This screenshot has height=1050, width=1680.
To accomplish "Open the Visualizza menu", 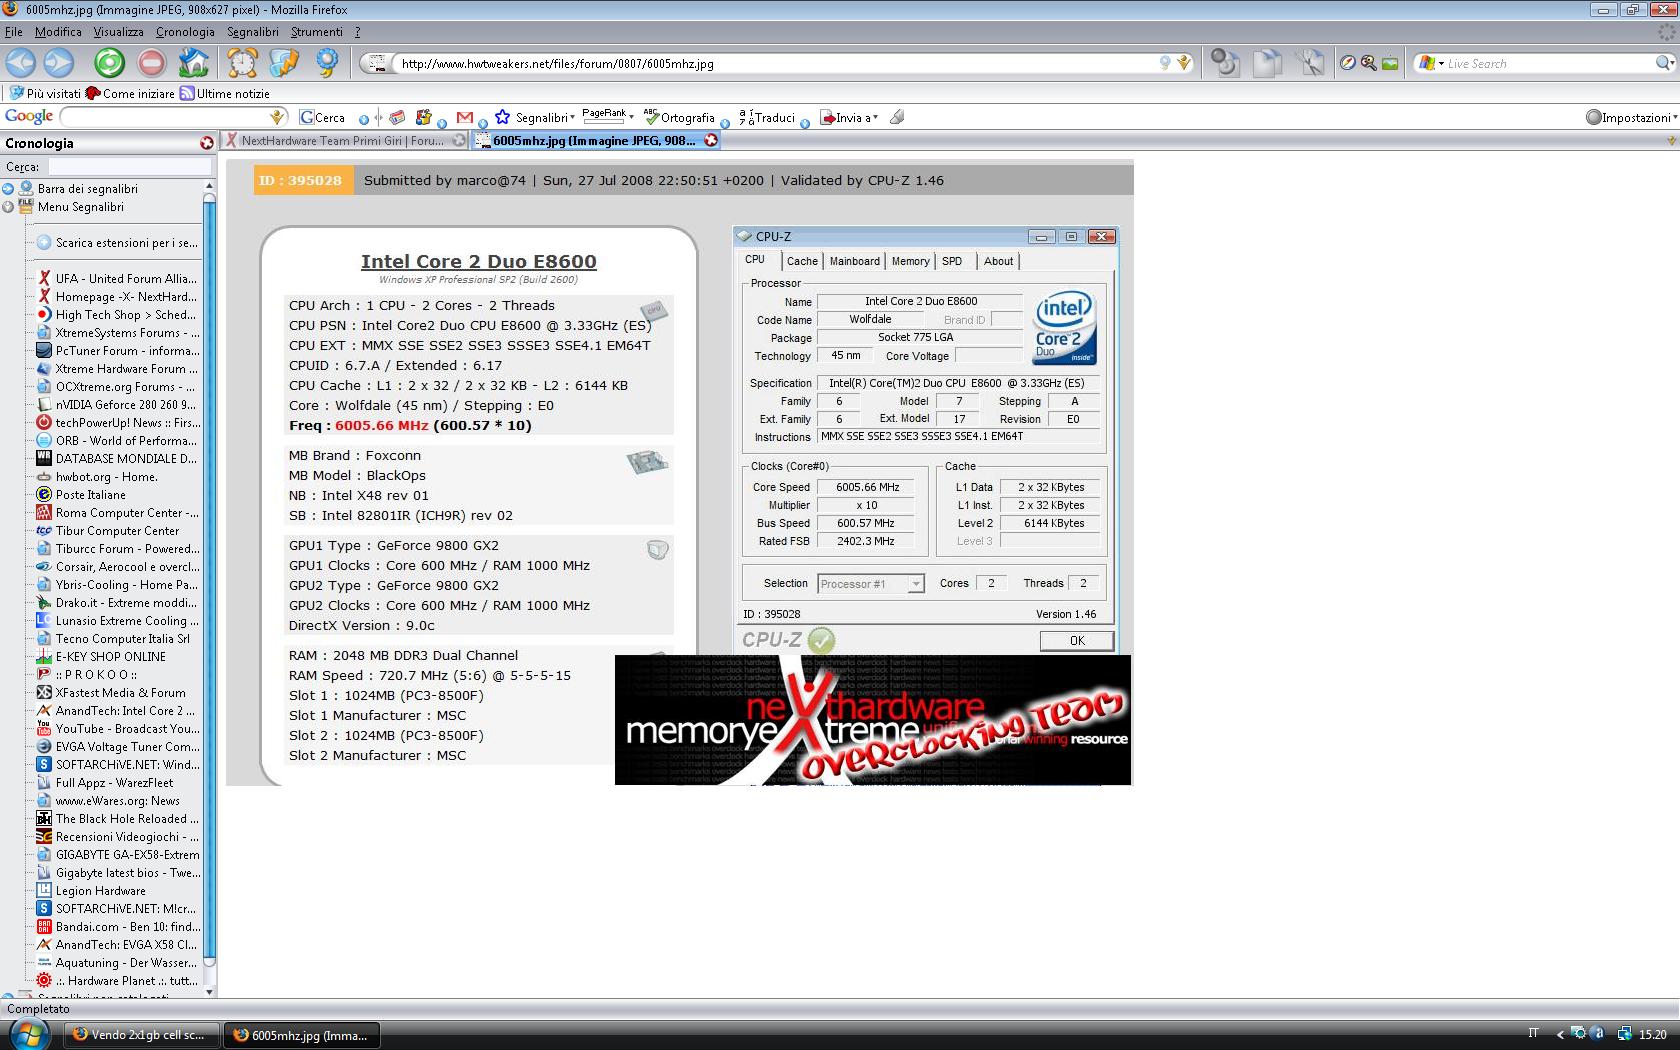I will tap(118, 32).
